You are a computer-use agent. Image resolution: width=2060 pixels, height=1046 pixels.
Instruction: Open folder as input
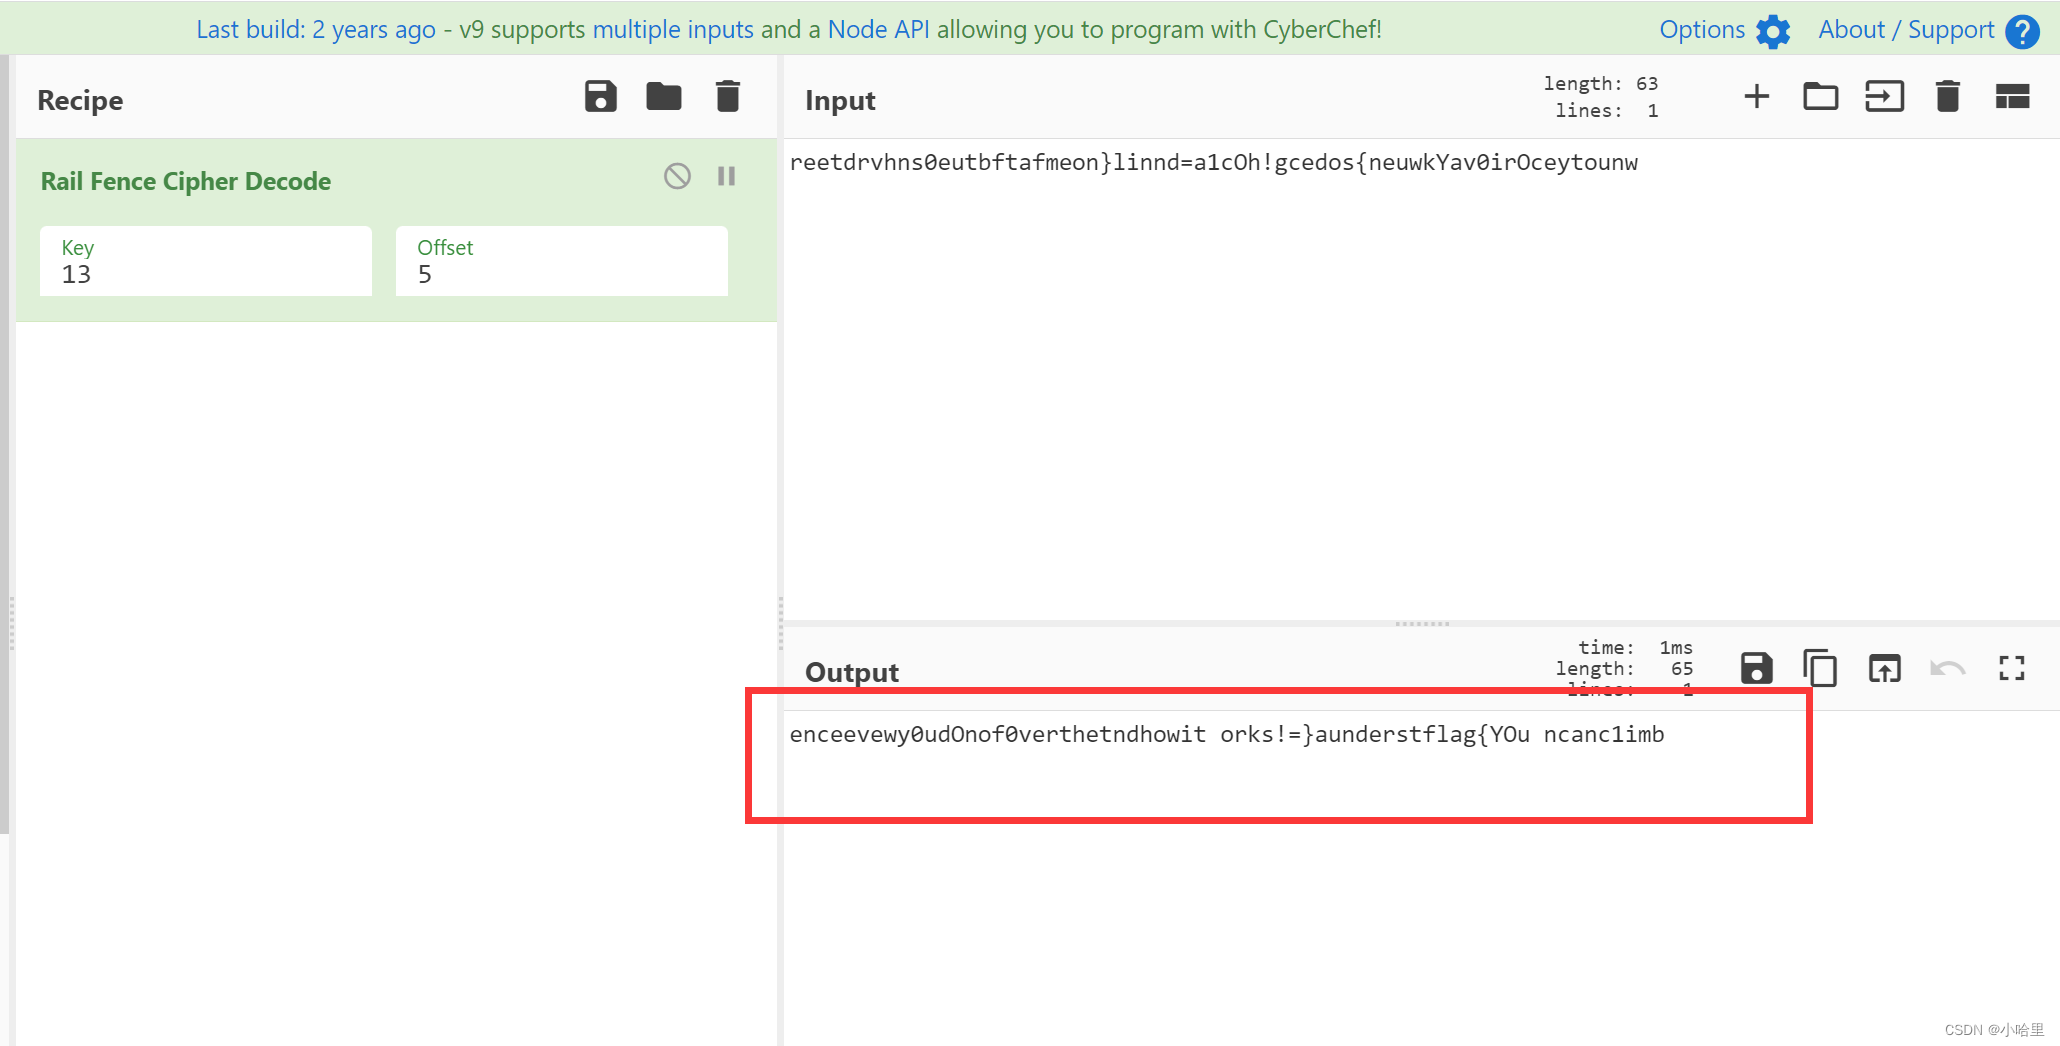pyautogui.click(x=1821, y=97)
